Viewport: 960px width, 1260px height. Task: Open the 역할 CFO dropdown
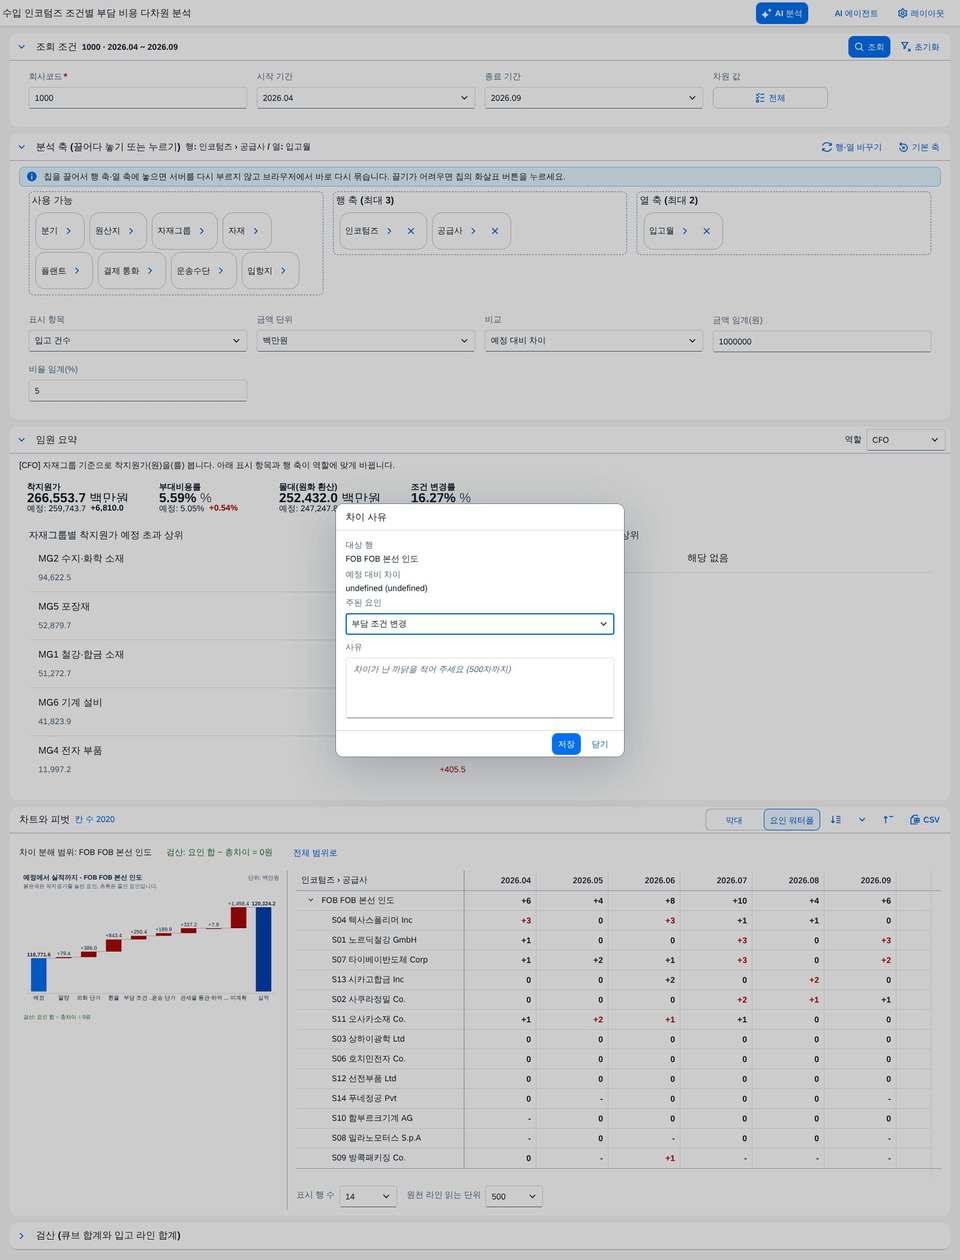click(x=905, y=440)
